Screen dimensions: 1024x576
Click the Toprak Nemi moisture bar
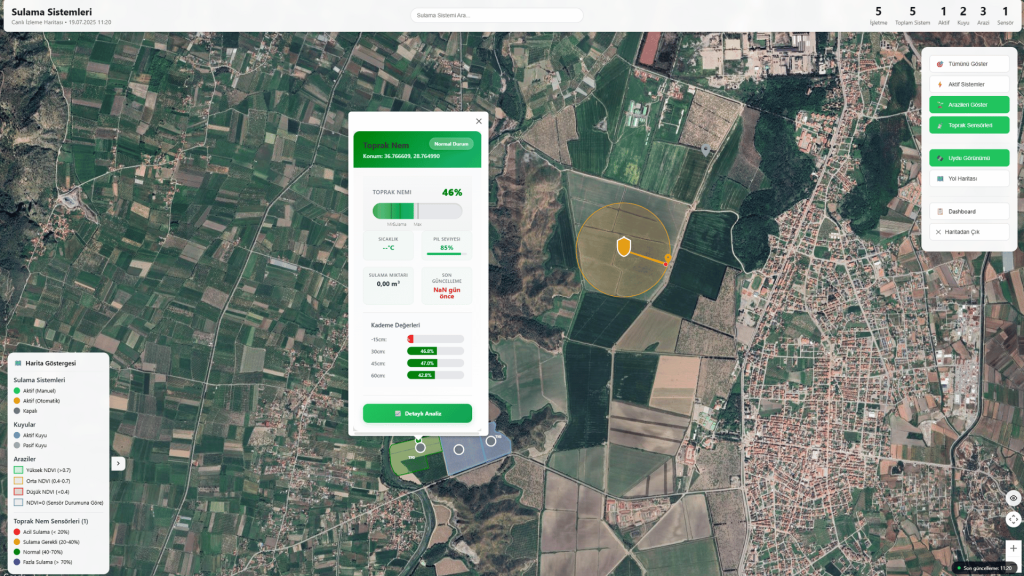coord(417,211)
